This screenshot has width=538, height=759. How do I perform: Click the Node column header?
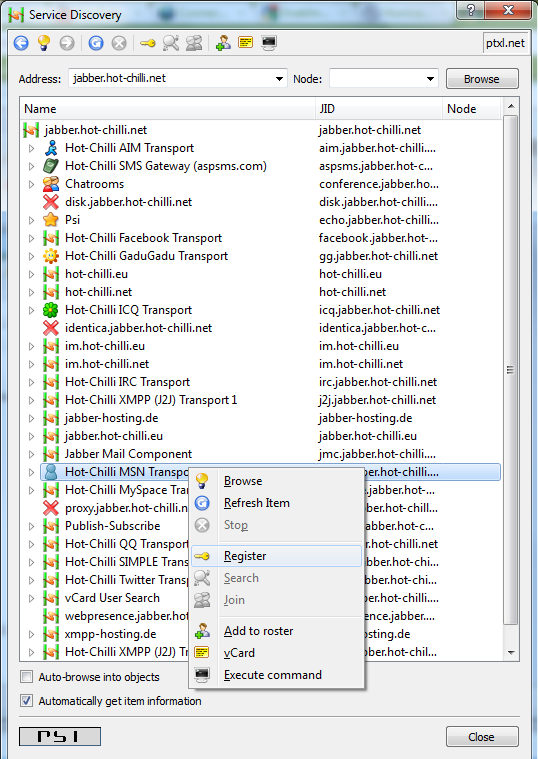point(472,109)
